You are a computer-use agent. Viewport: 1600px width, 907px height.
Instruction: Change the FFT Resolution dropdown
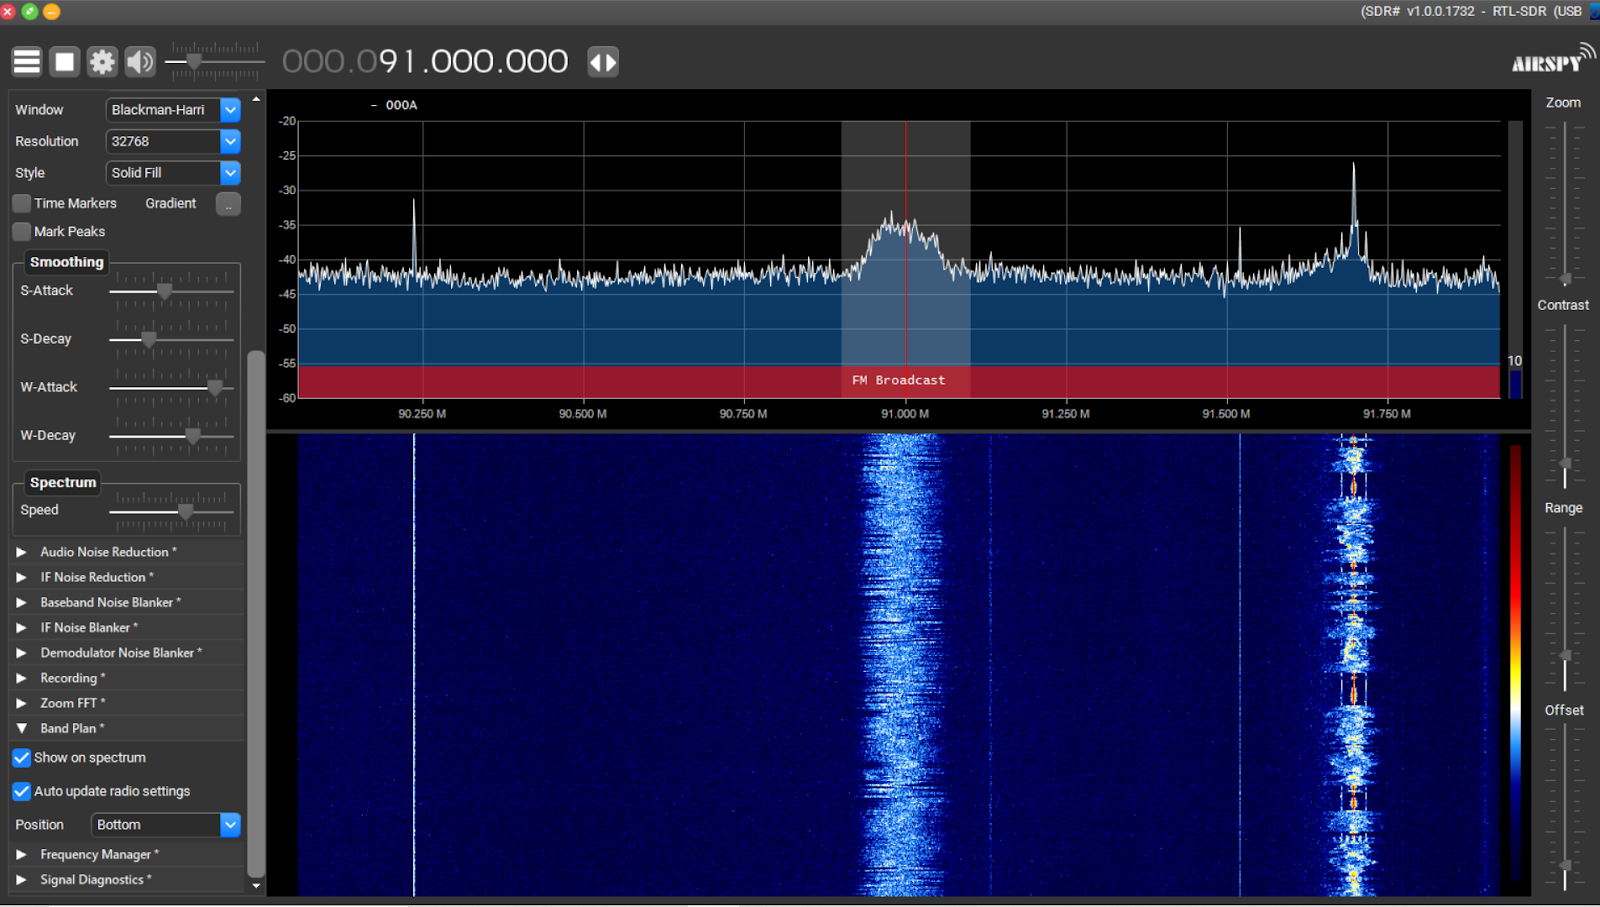pyautogui.click(x=230, y=141)
